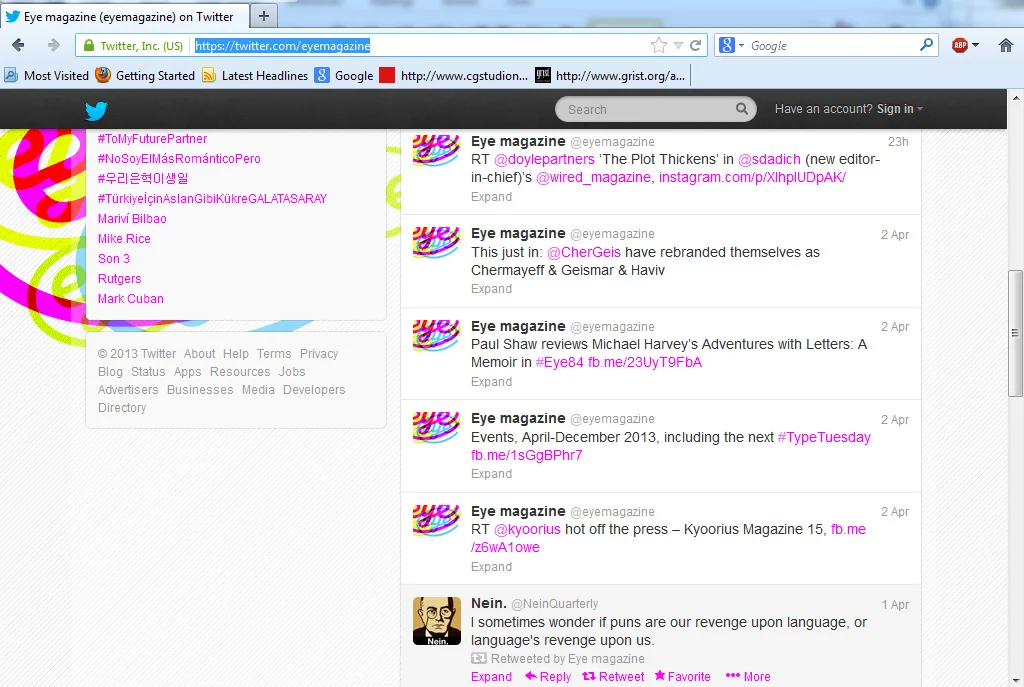Click Reply under the Nein tweet
This screenshot has width=1024, height=687.
click(548, 677)
